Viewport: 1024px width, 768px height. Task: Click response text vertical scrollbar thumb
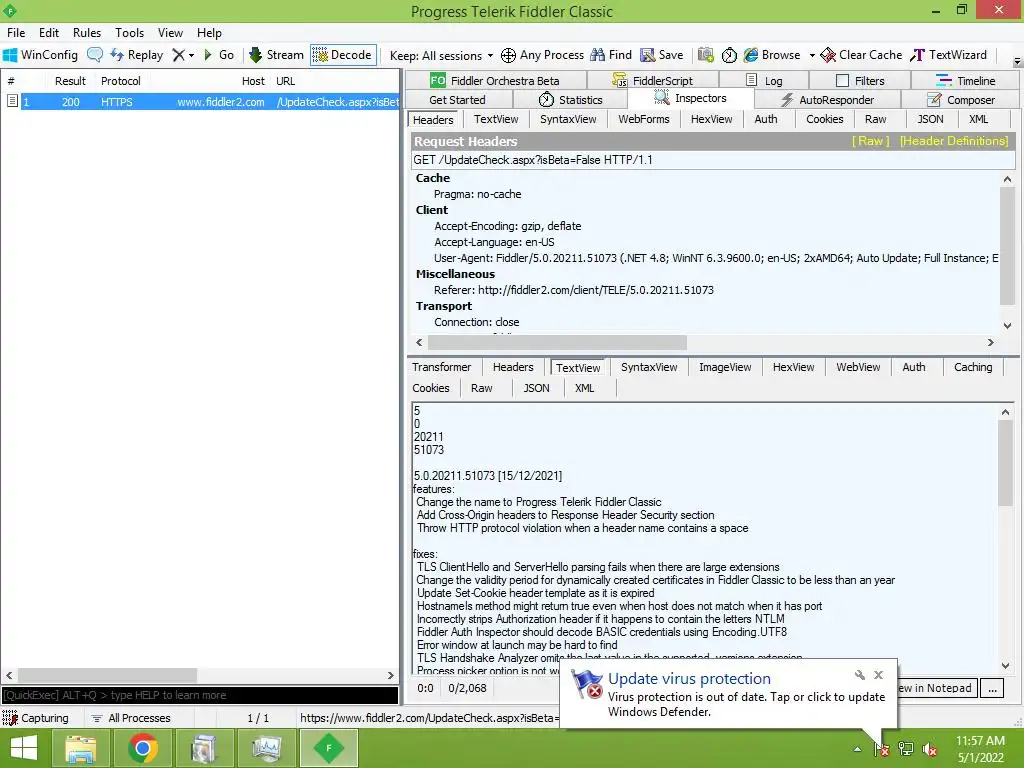coord(1005,463)
